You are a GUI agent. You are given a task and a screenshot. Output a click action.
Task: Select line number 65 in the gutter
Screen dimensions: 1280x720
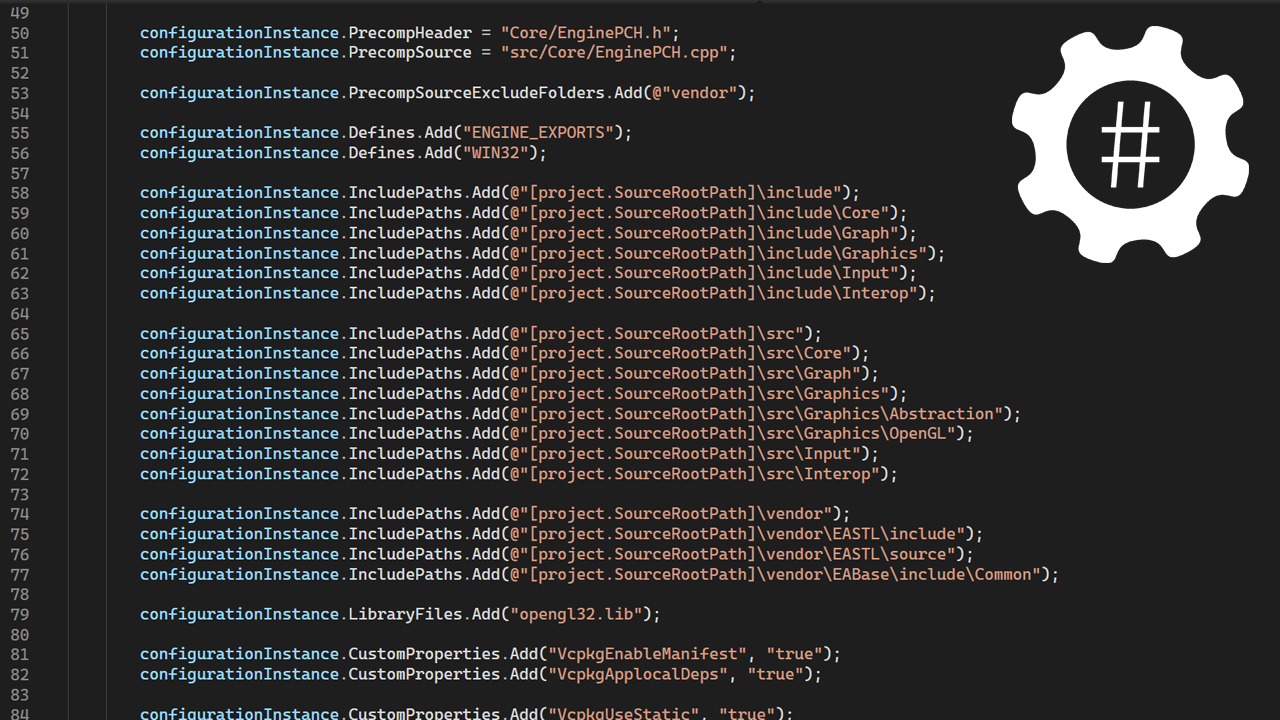(20, 333)
